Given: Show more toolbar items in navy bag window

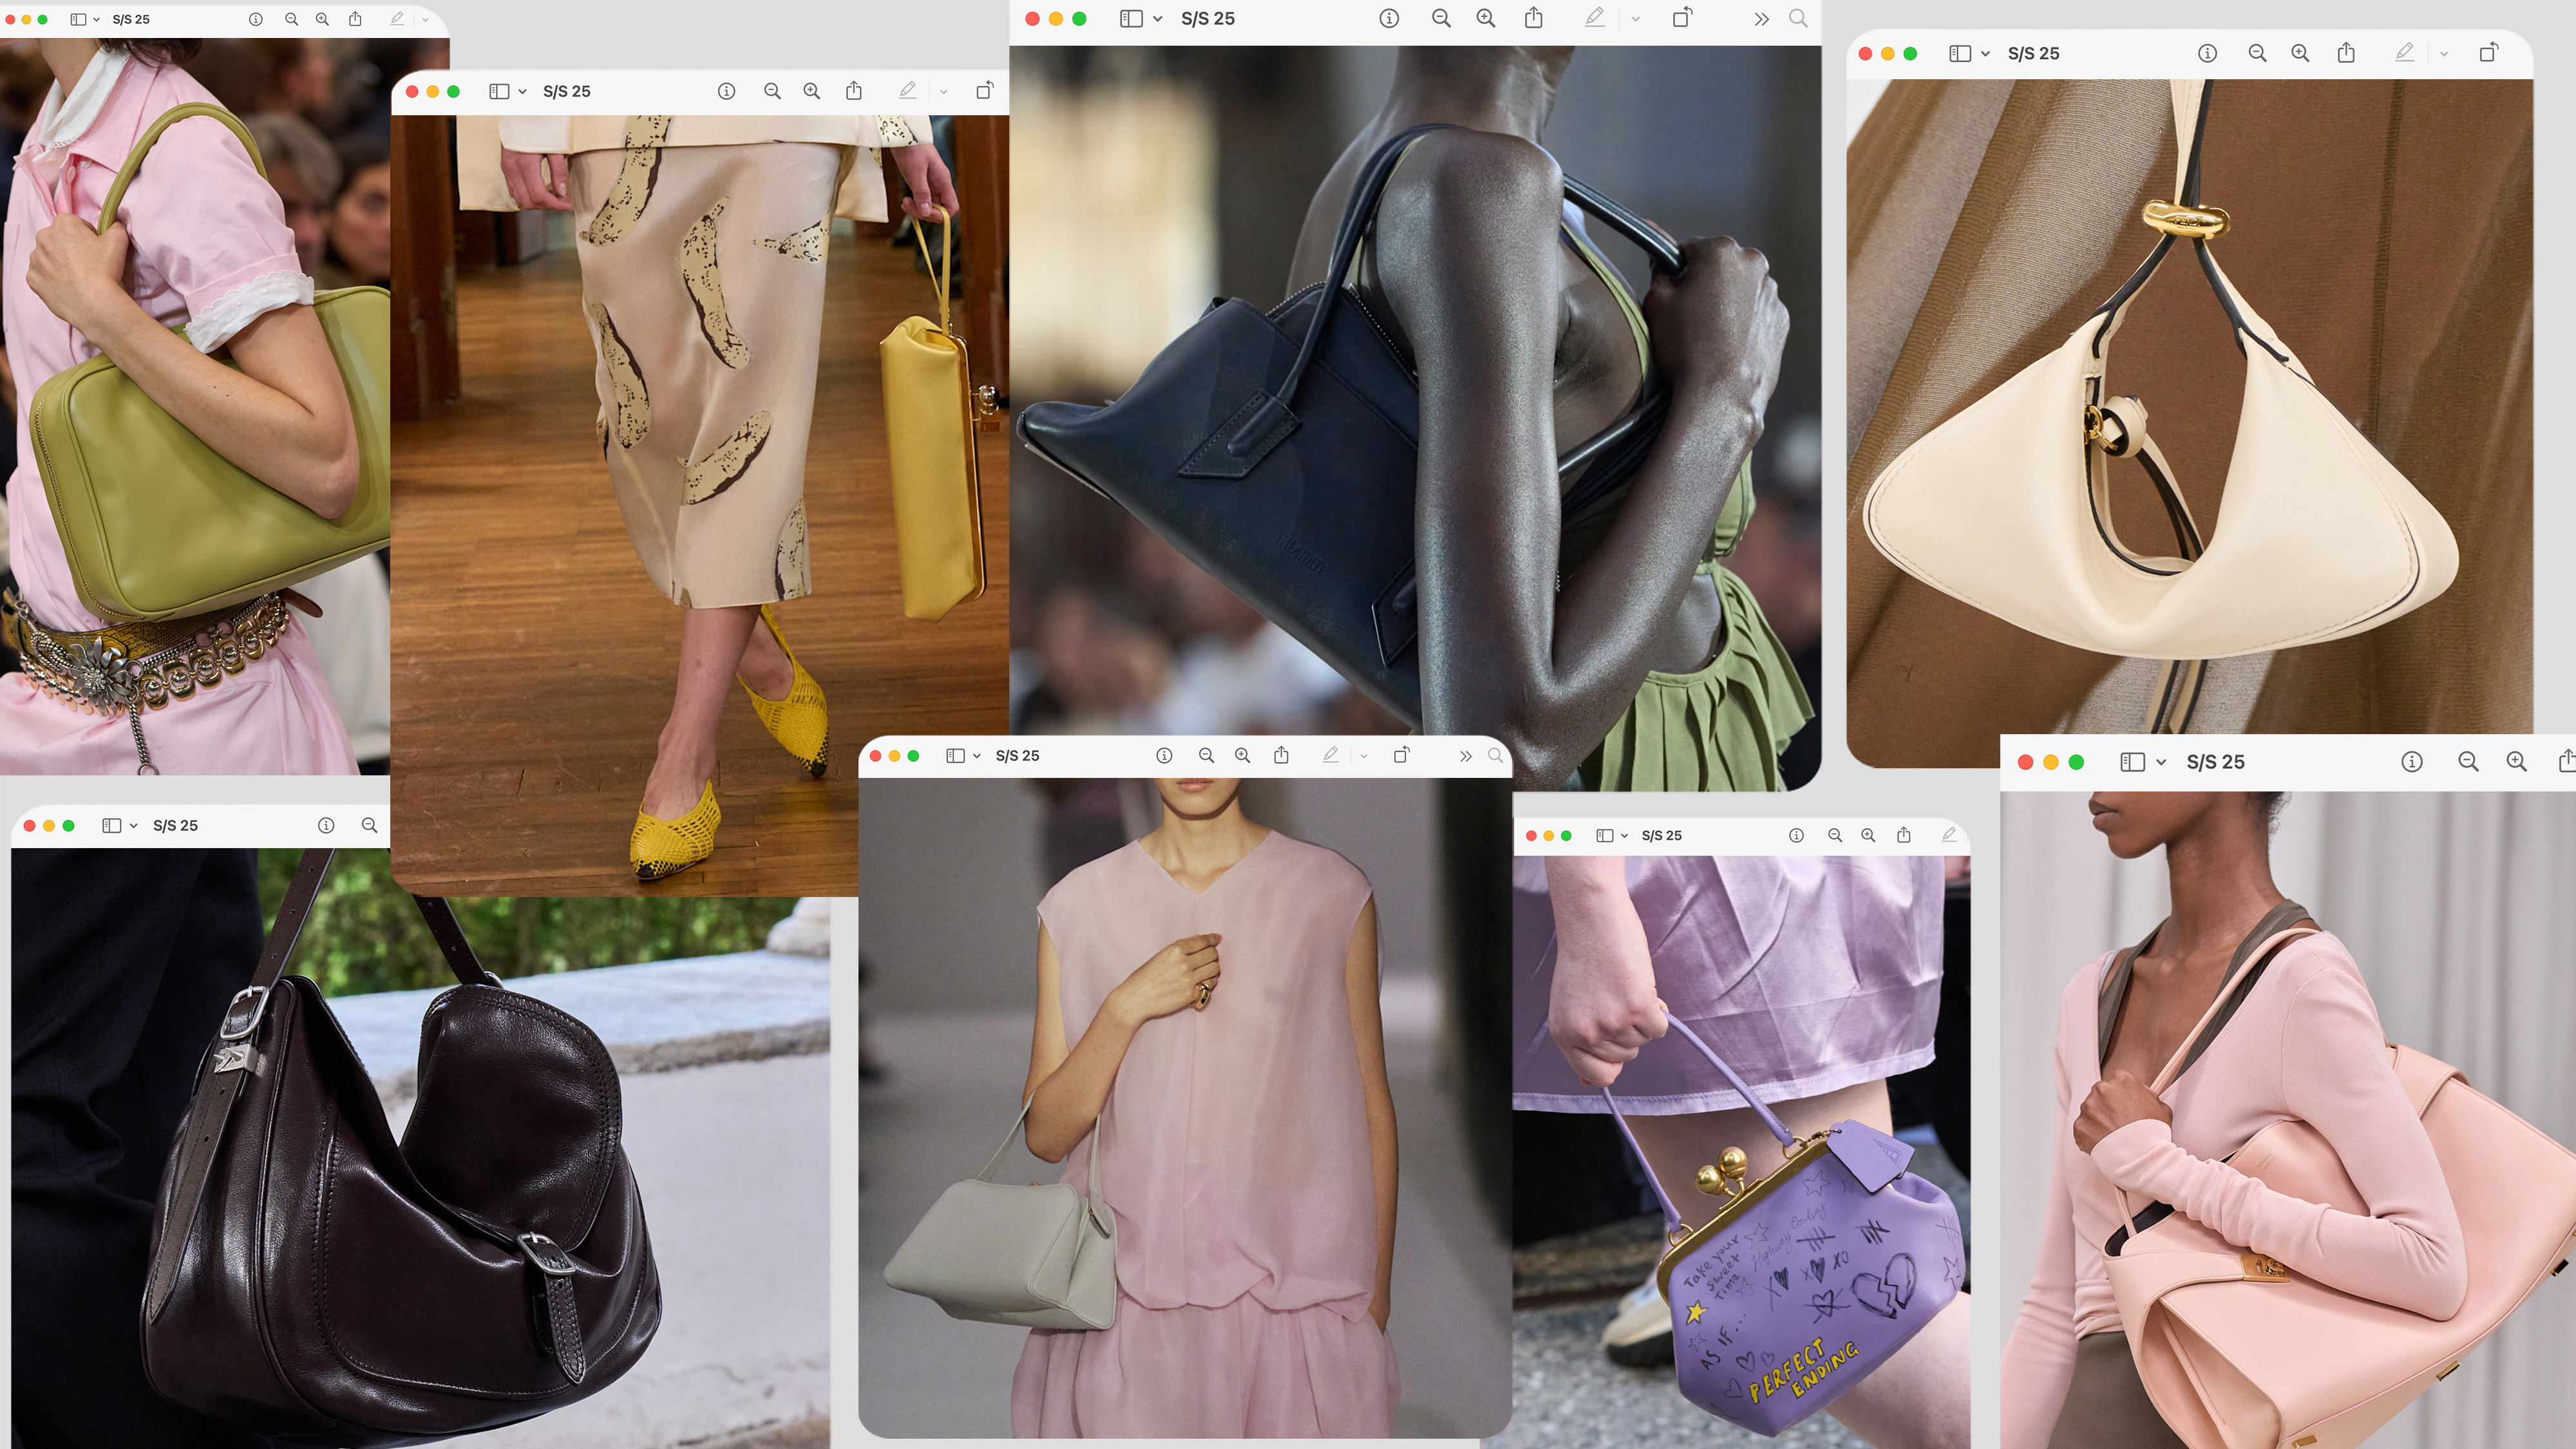Looking at the screenshot, I should coord(1761,18).
